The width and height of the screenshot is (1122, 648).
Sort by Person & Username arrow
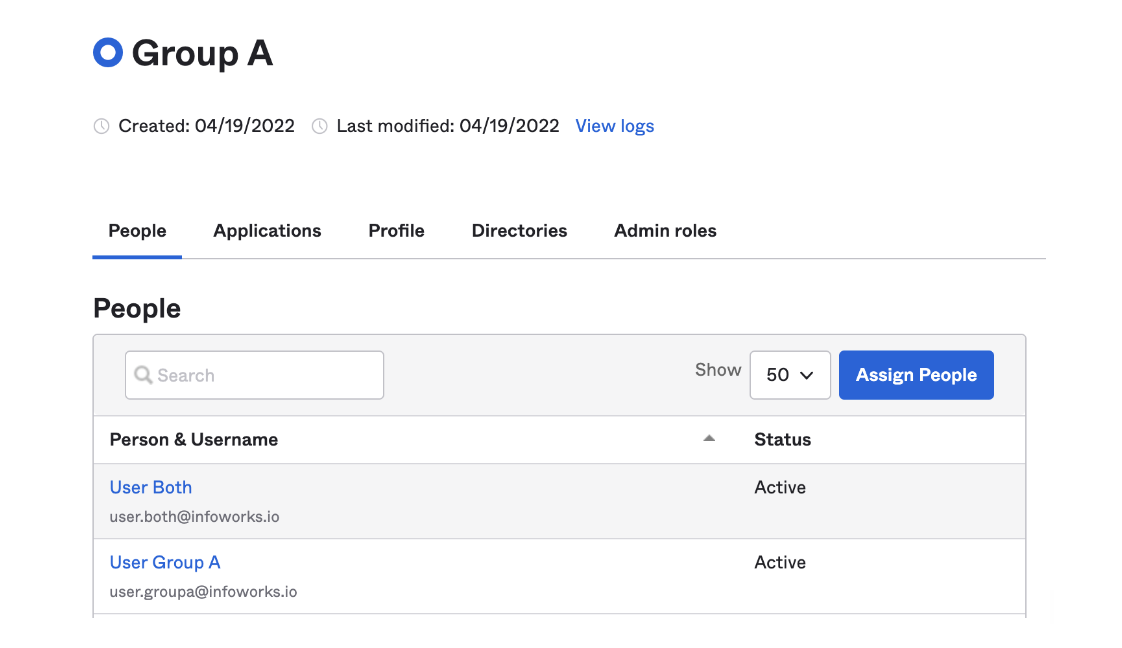[x=708, y=438]
